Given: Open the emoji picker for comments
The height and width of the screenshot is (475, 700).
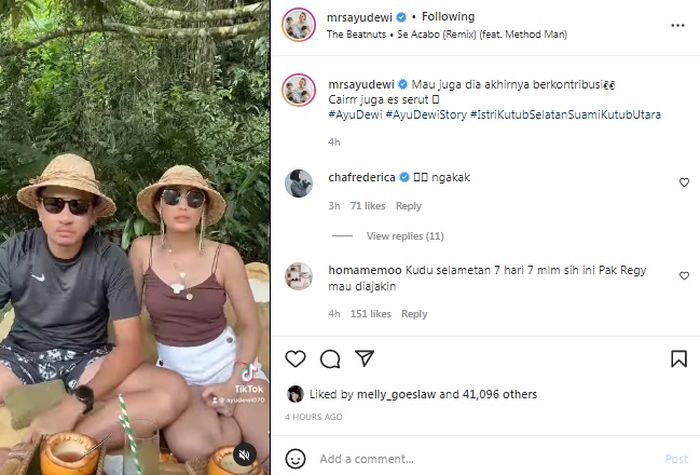Looking at the screenshot, I should pyautogui.click(x=296, y=458).
